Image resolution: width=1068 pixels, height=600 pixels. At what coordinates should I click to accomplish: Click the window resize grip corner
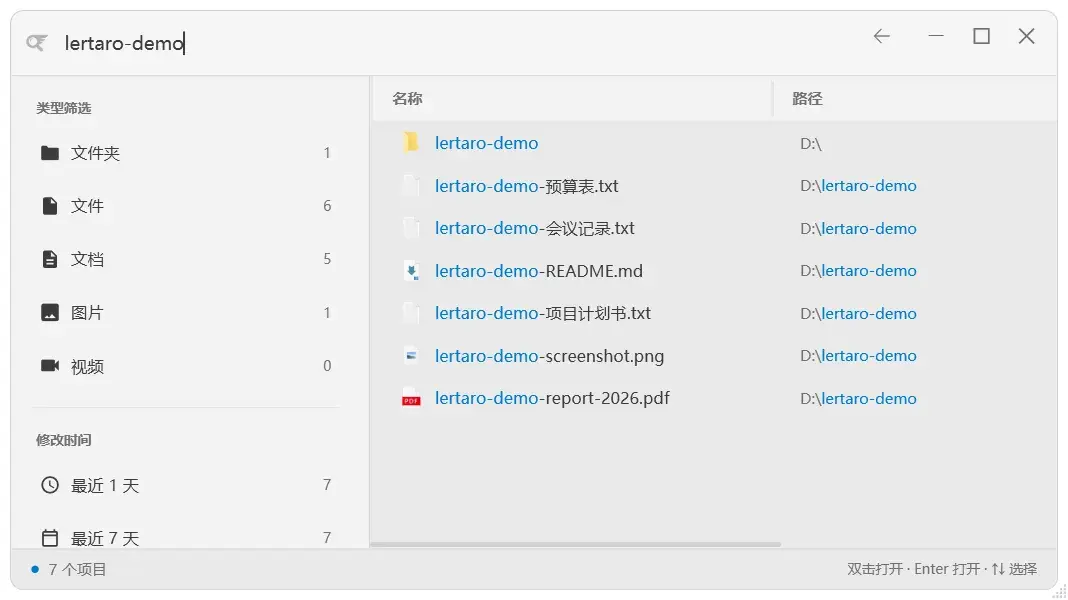click(1058, 591)
